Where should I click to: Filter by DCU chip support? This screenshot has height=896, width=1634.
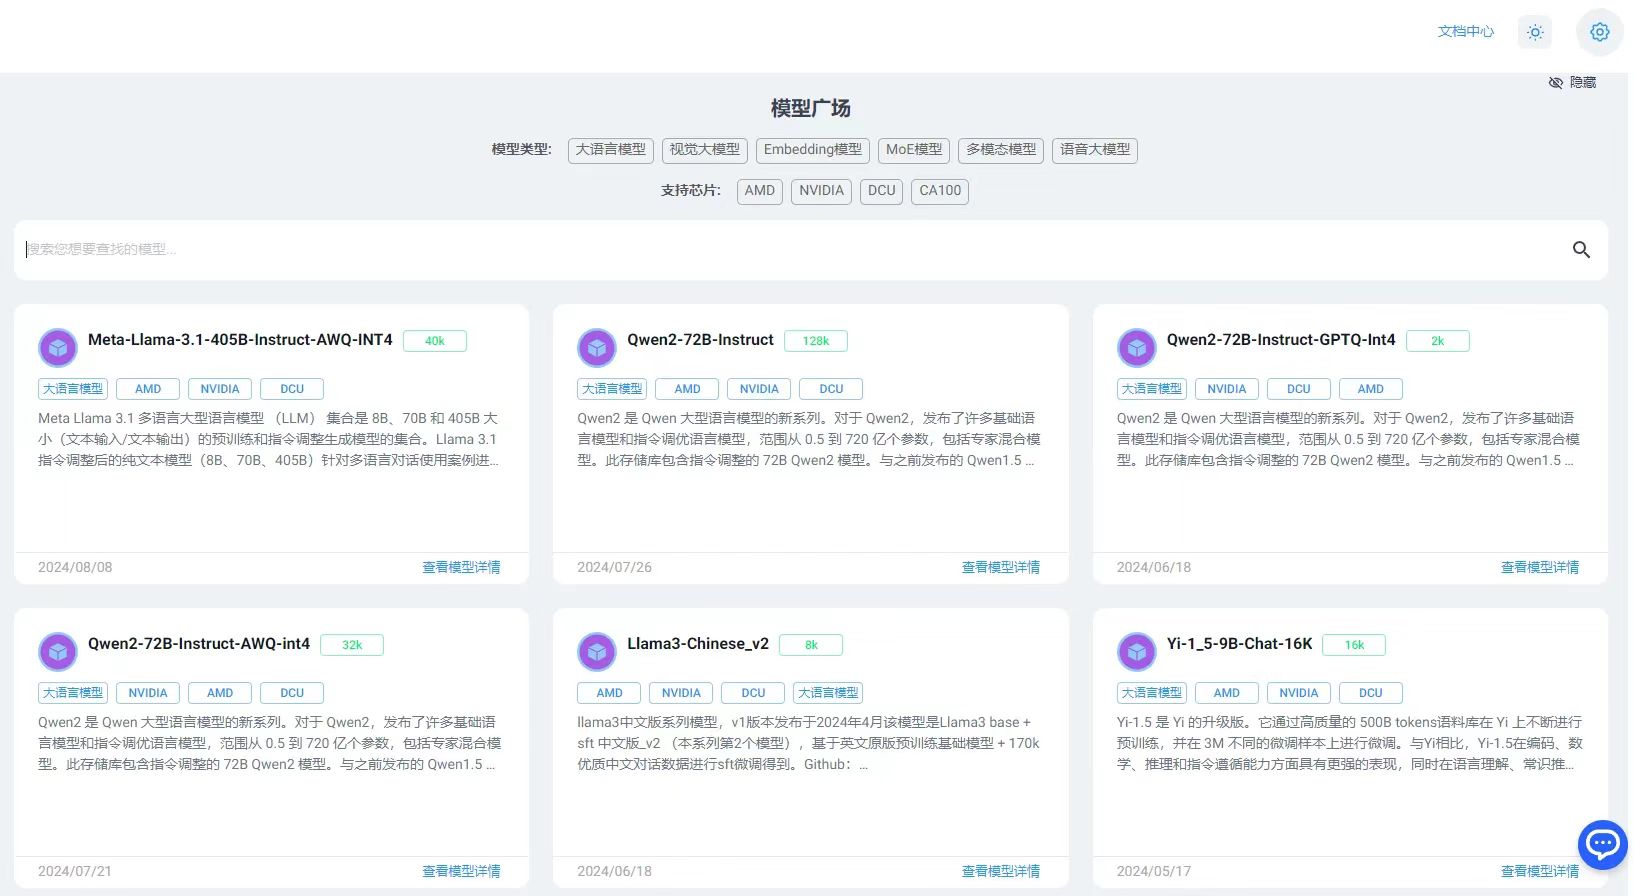881,191
